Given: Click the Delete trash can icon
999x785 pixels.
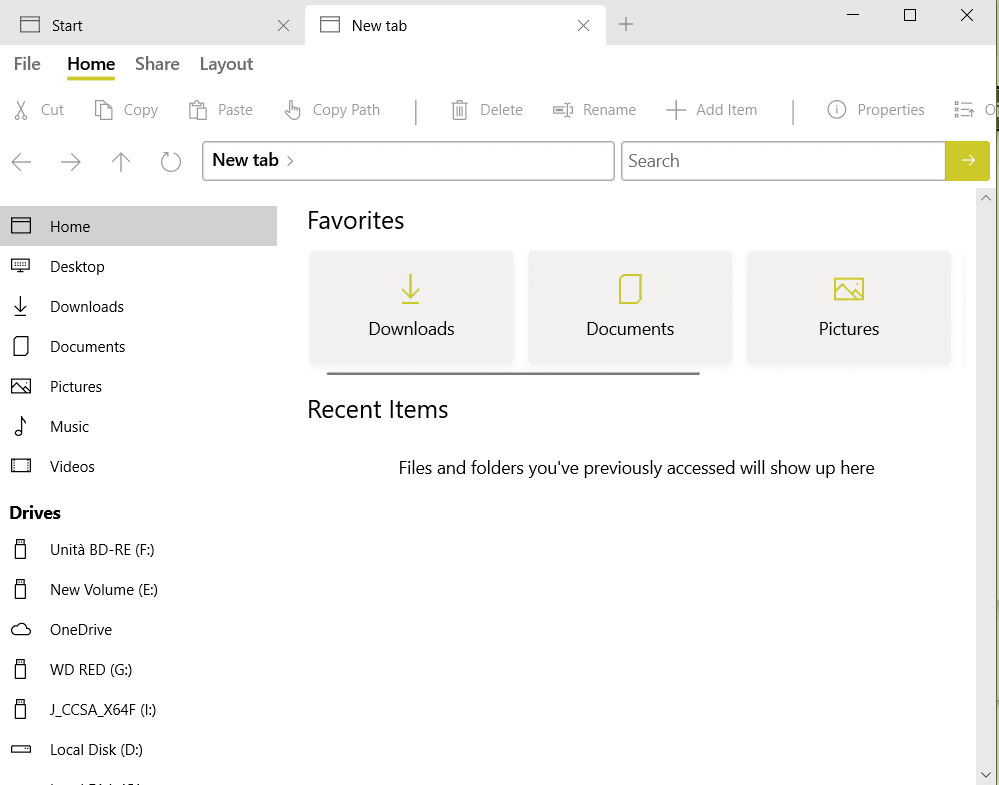Looking at the screenshot, I should pos(459,110).
